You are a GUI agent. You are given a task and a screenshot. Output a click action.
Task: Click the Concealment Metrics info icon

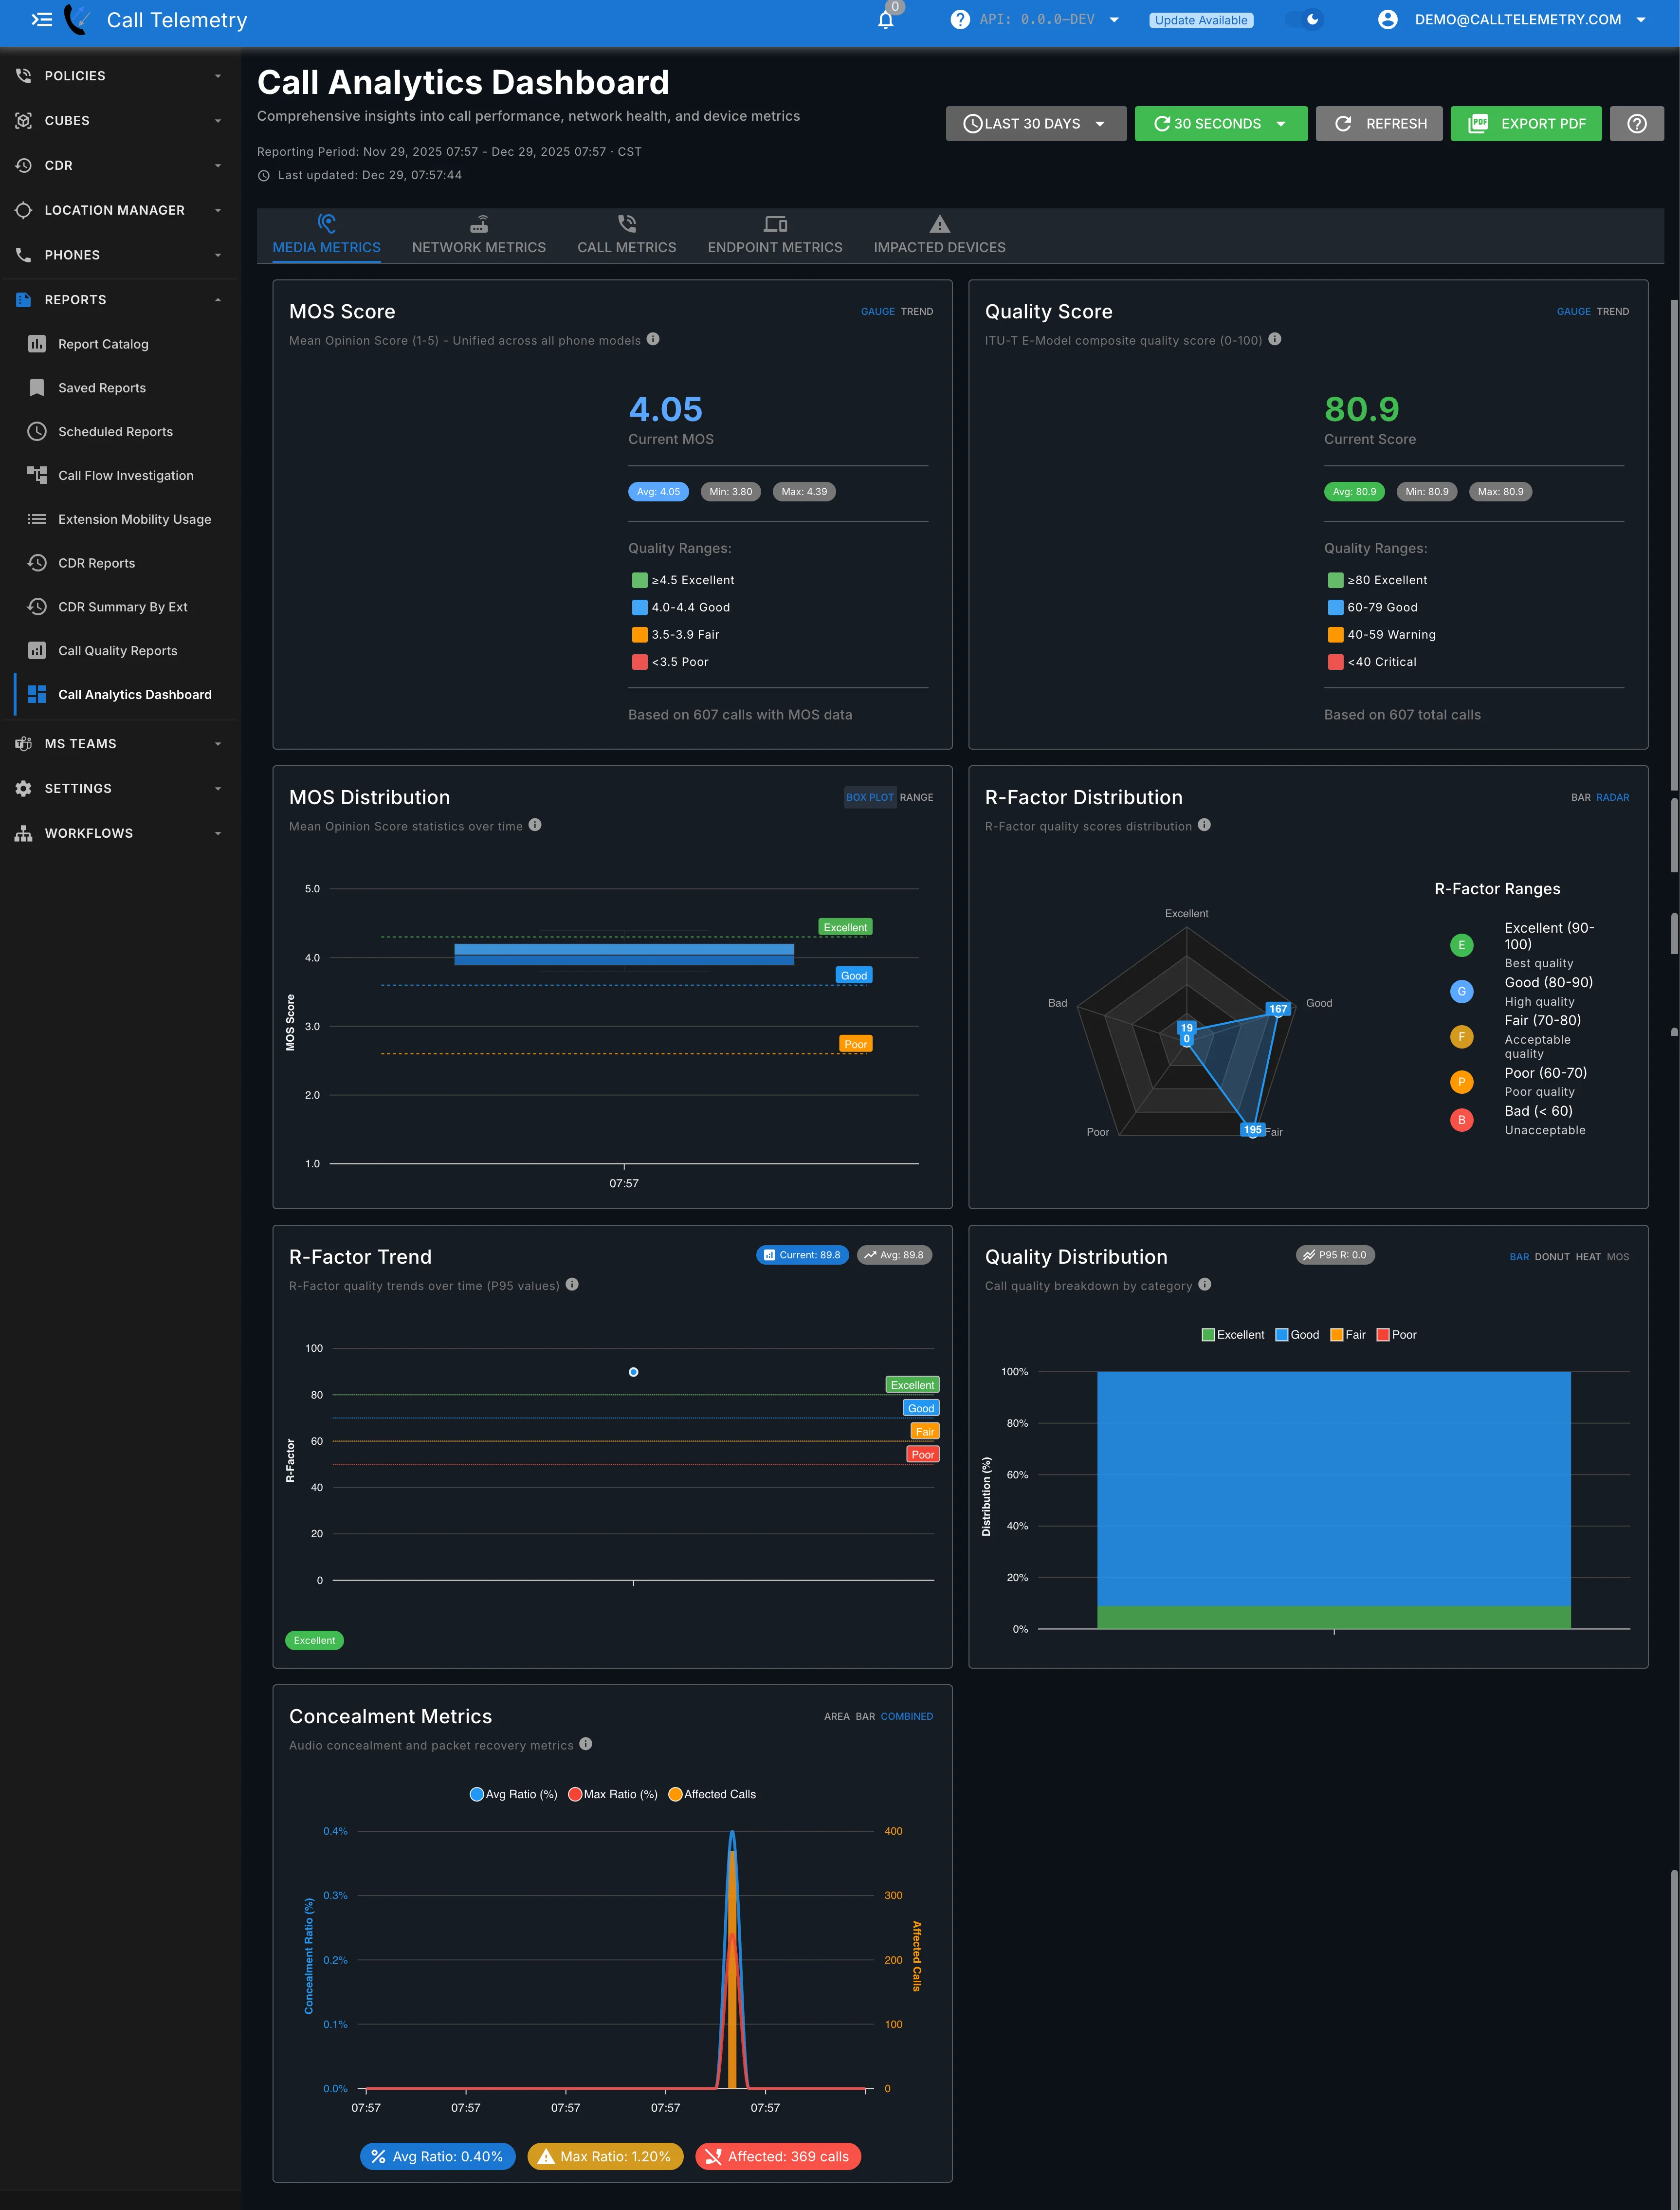(x=586, y=1744)
